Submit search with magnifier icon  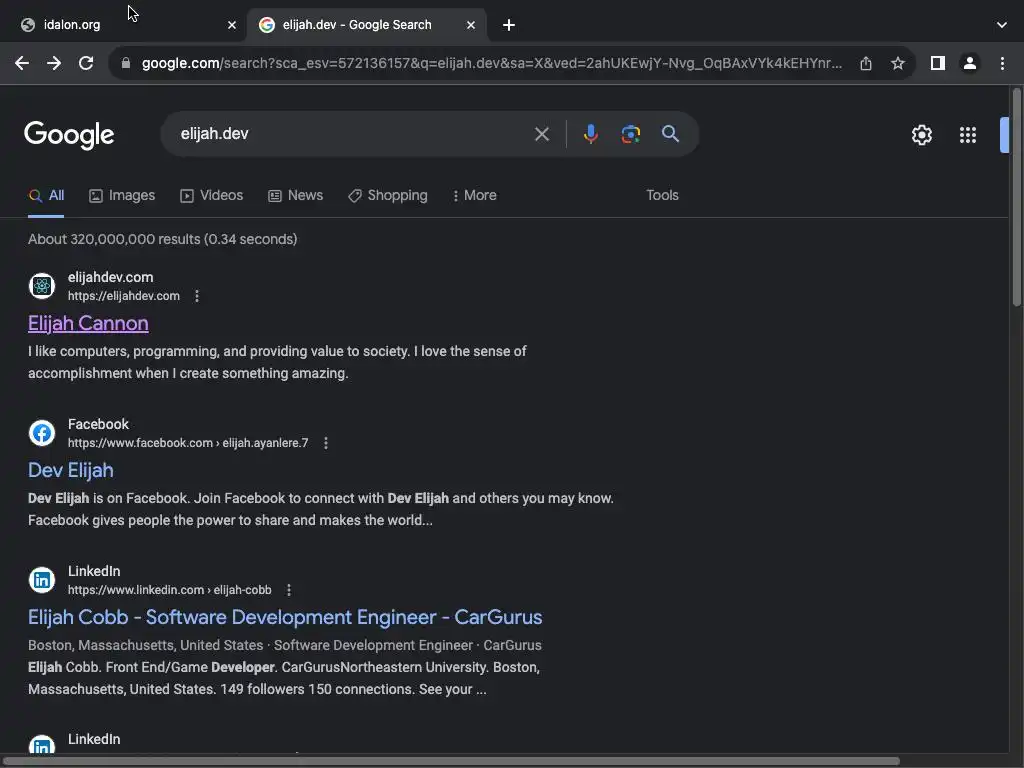[x=671, y=134]
